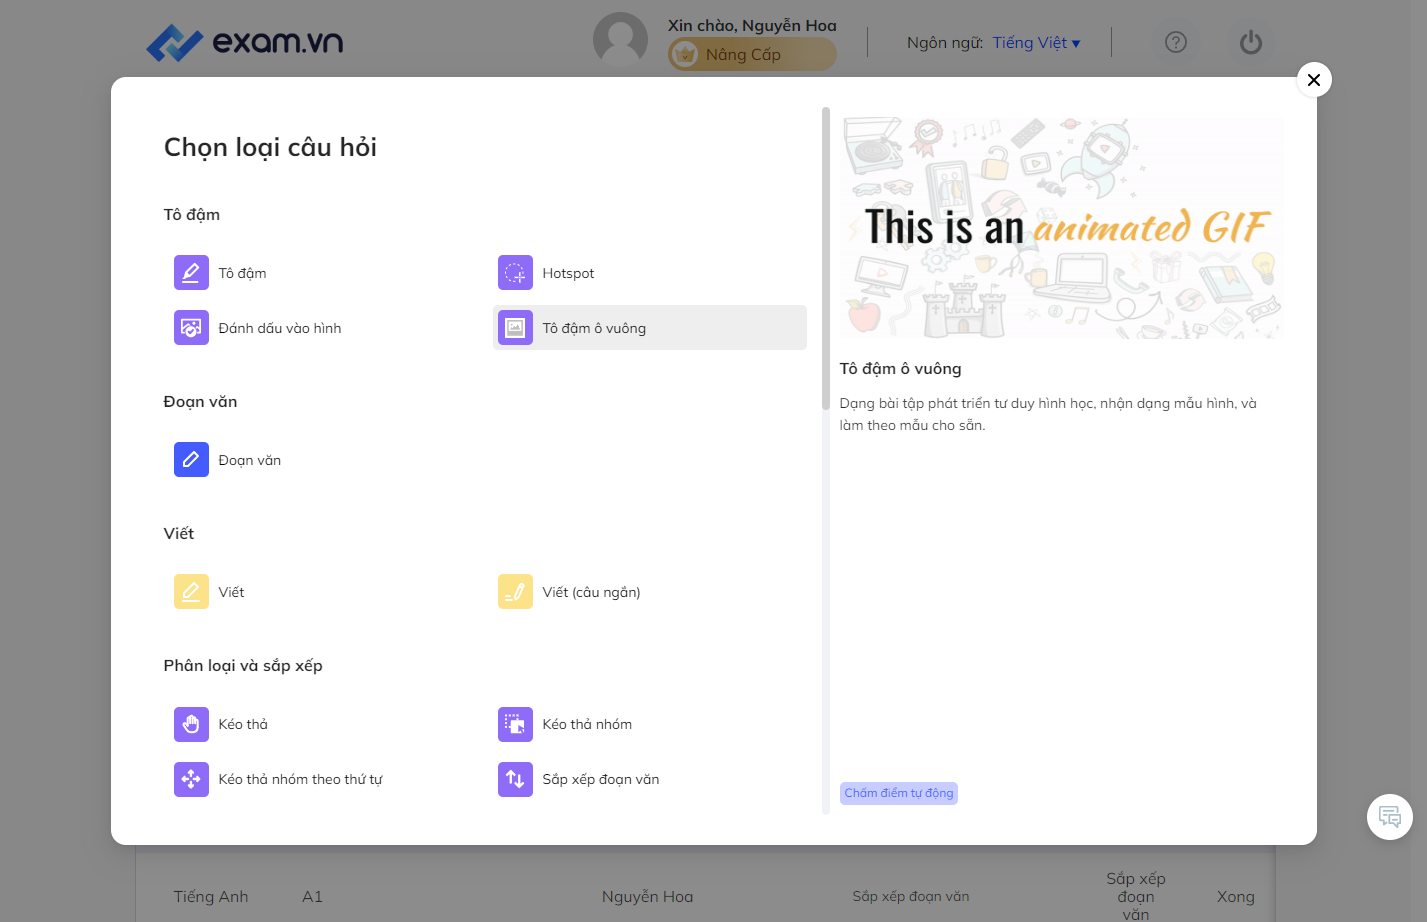Open the Tiếng Việt language dropdown

coord(1036,43)
